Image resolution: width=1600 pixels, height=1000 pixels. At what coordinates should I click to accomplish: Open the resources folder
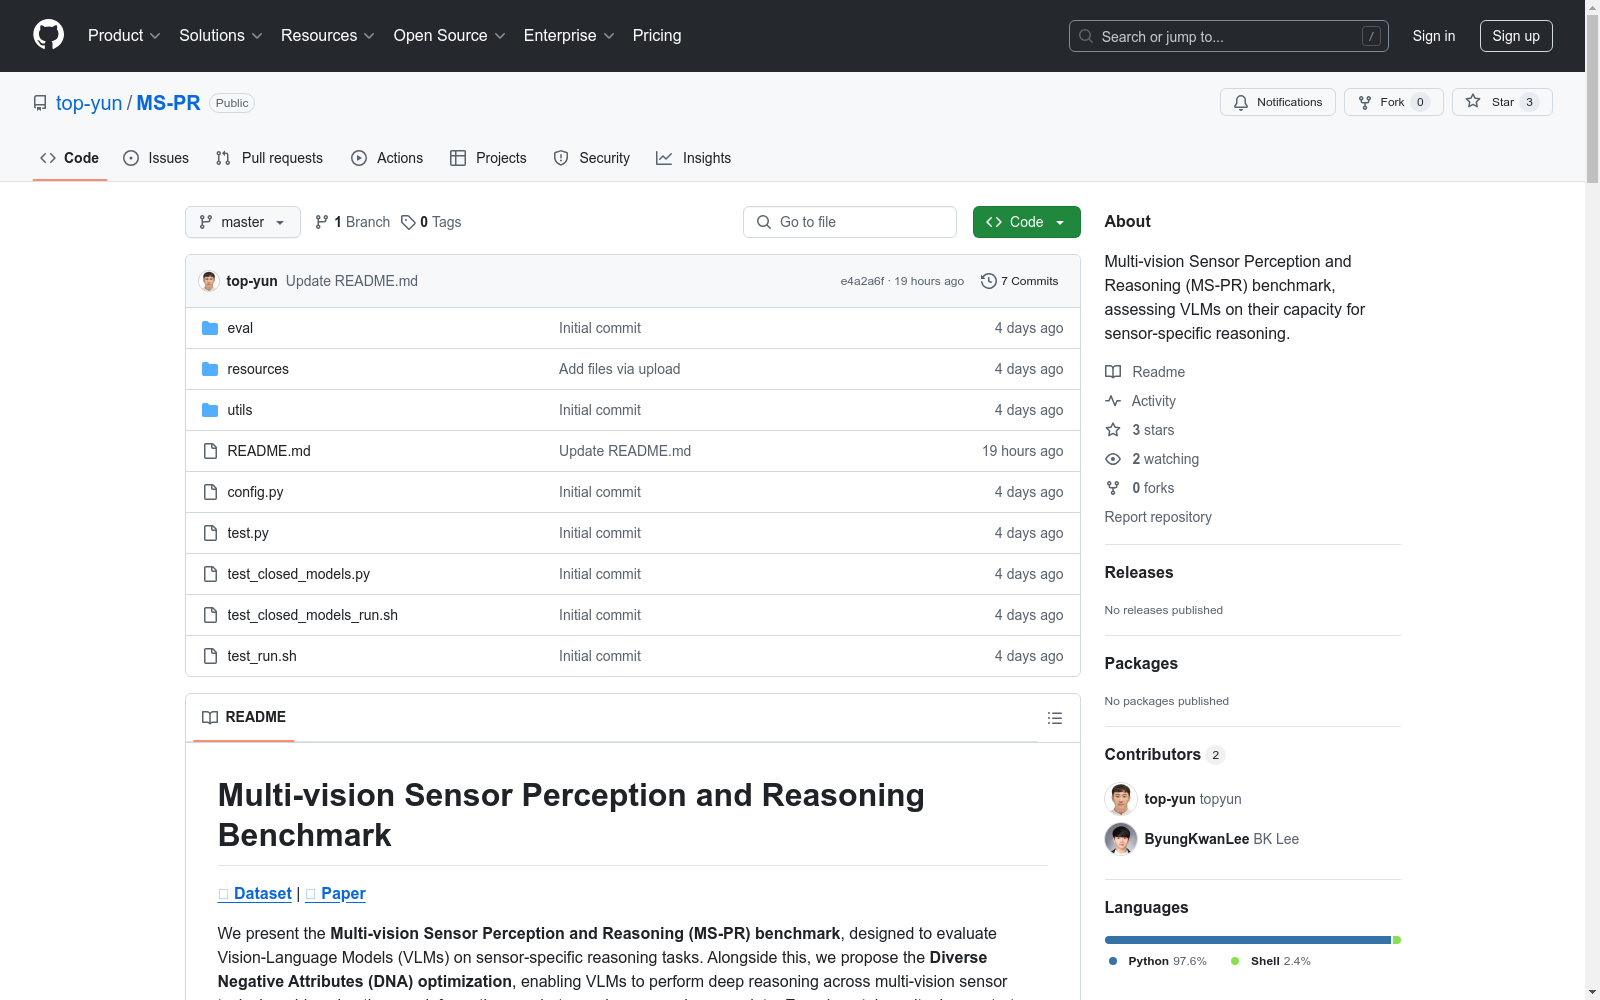pyautogui.click(x=258, y=369)
